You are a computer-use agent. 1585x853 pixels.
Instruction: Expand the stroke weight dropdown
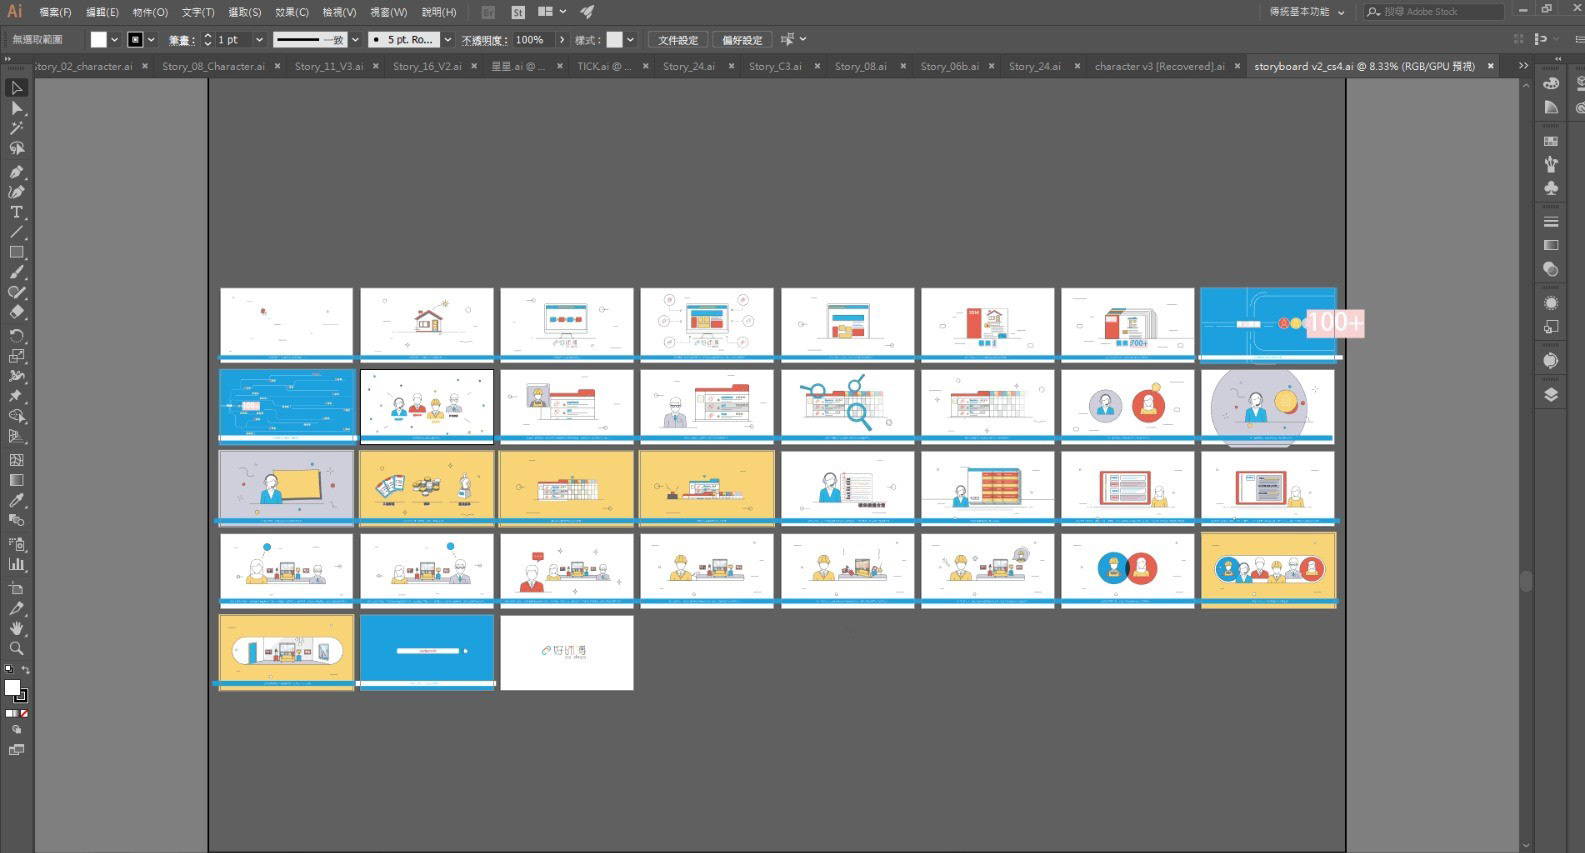point(259,40)
